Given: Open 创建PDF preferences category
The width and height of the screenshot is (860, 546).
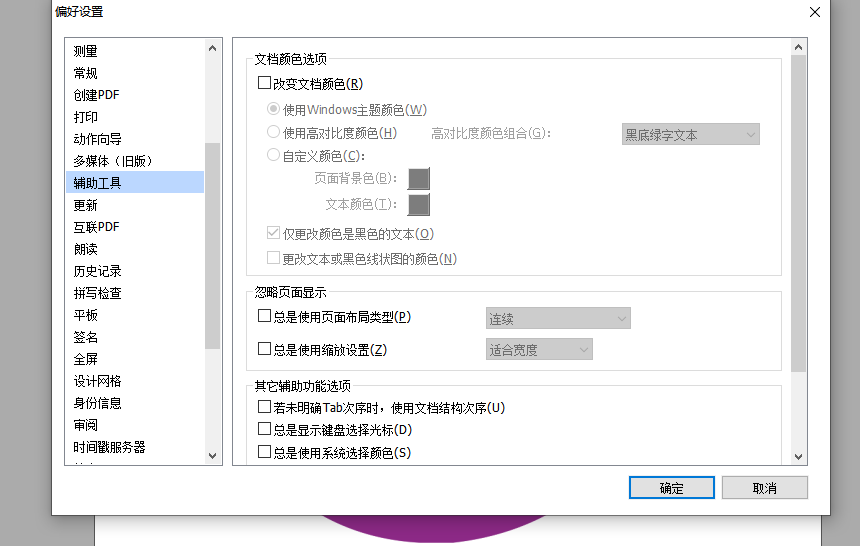Looking at the screenshot, I should click(135, 95).
